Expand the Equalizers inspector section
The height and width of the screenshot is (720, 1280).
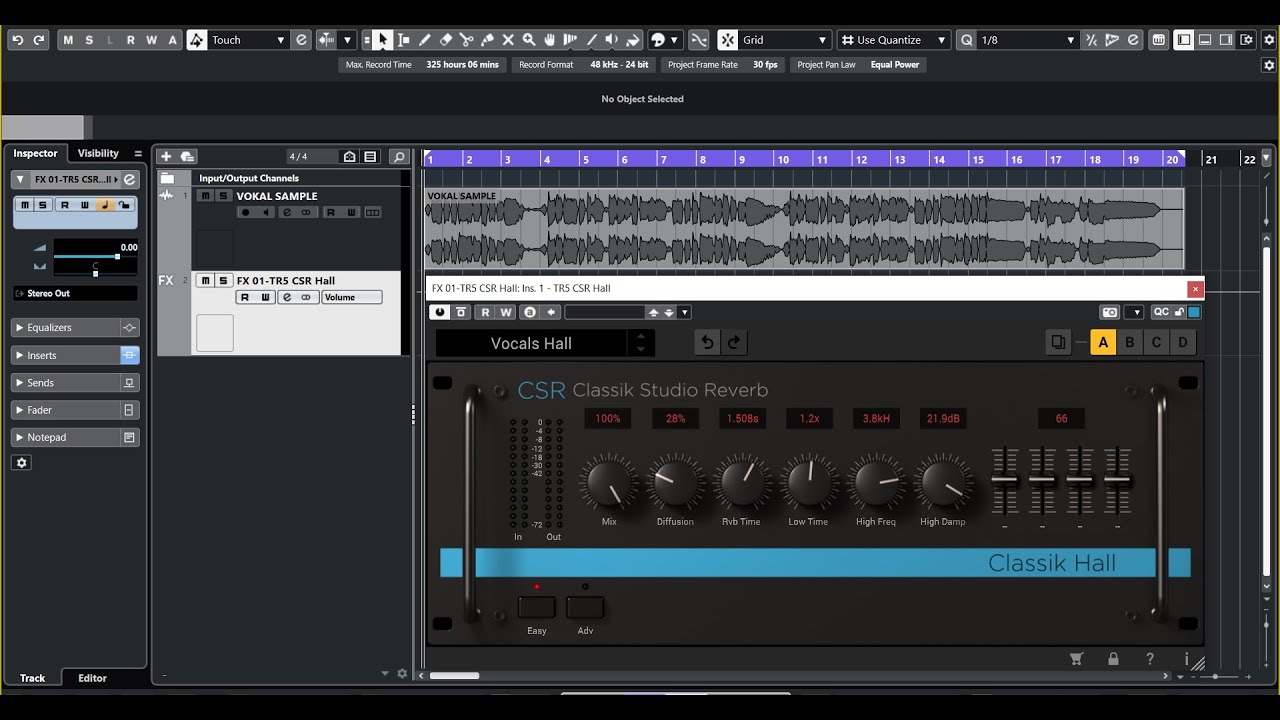[x=67, y=328]
